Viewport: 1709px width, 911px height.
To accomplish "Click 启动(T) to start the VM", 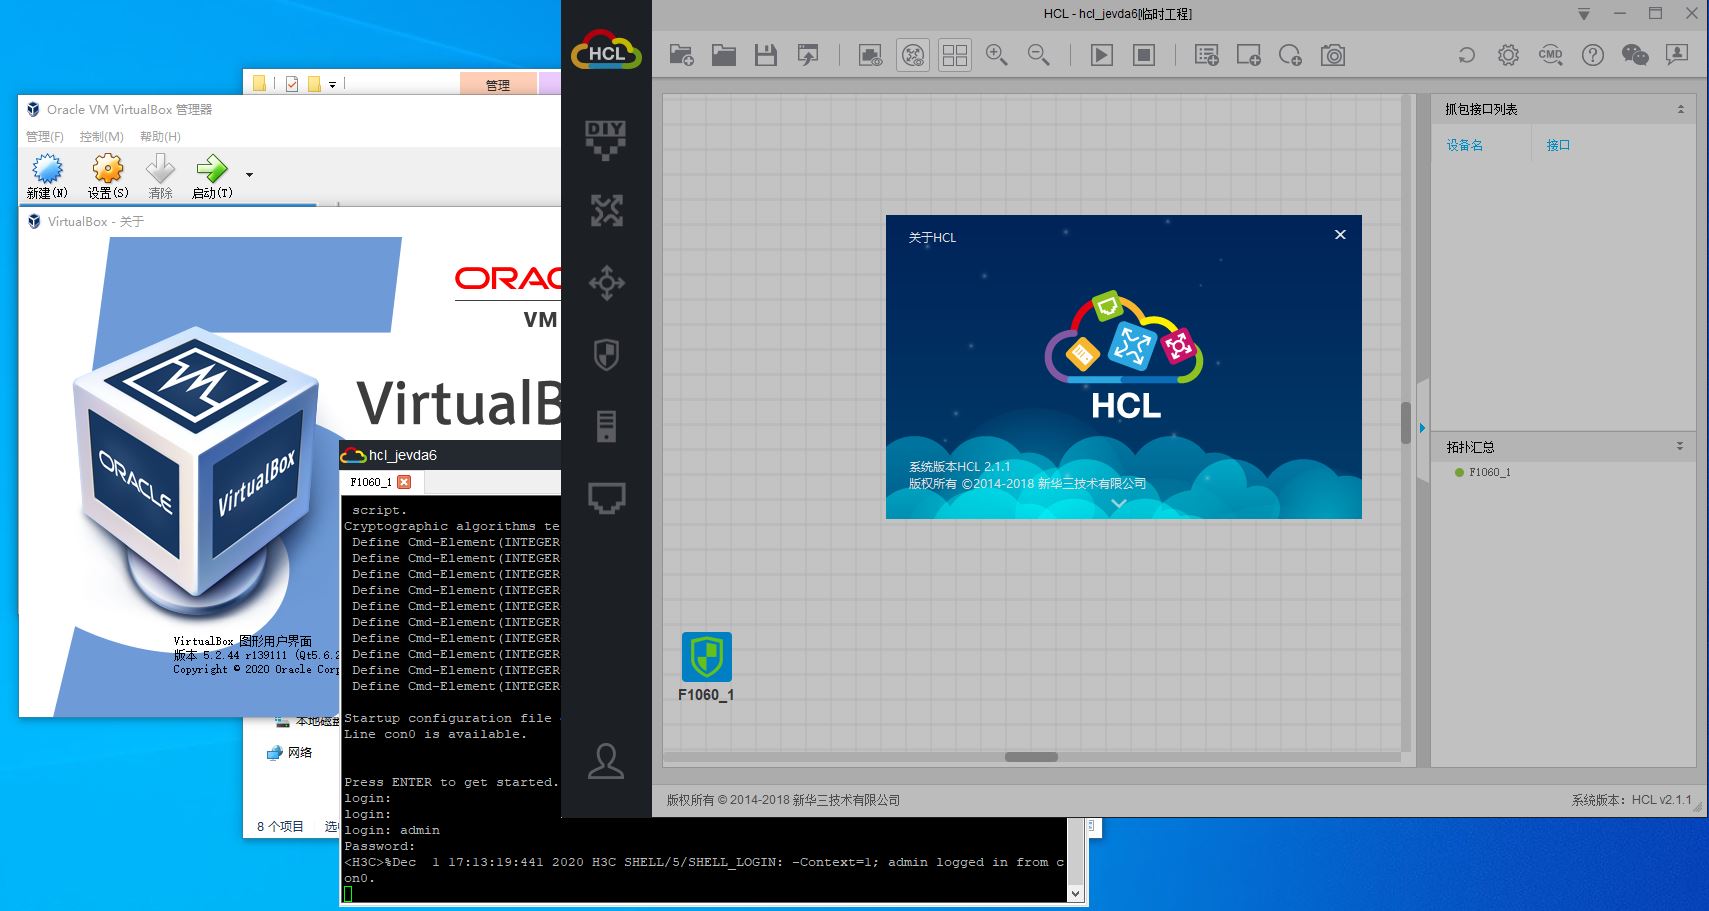I will 212,177.
